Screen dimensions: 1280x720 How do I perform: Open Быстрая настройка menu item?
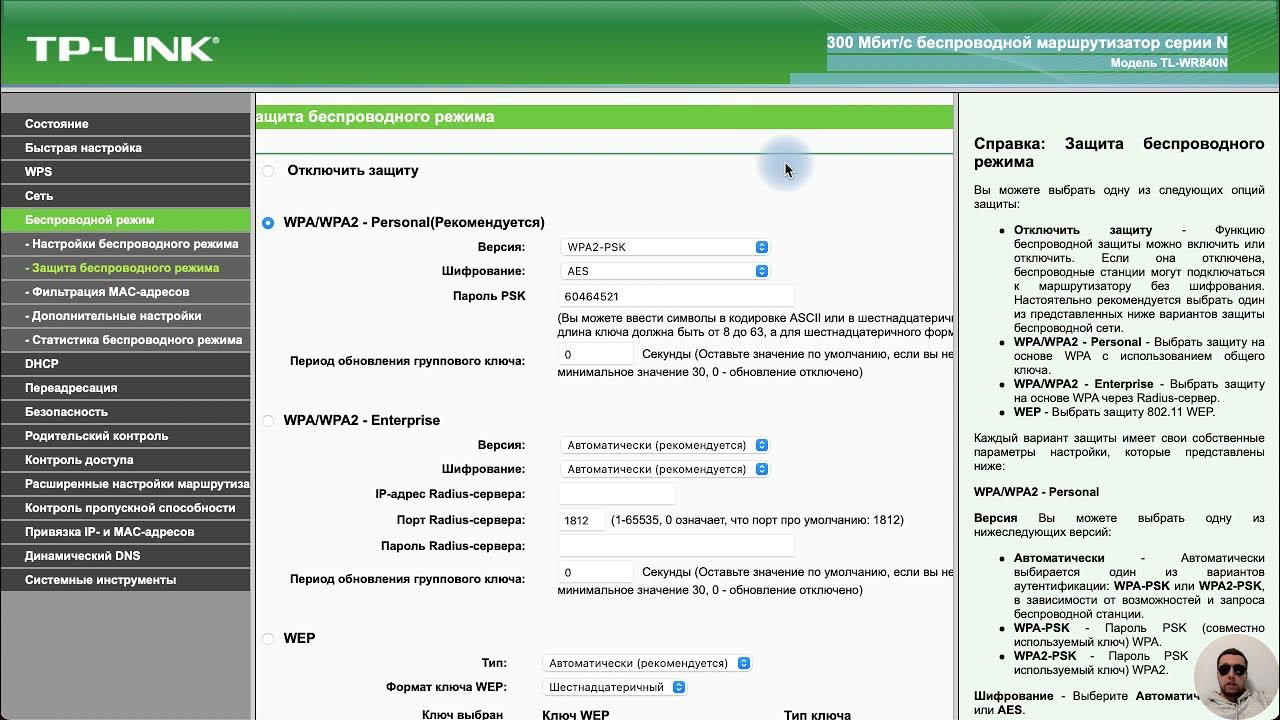(125, 148)
